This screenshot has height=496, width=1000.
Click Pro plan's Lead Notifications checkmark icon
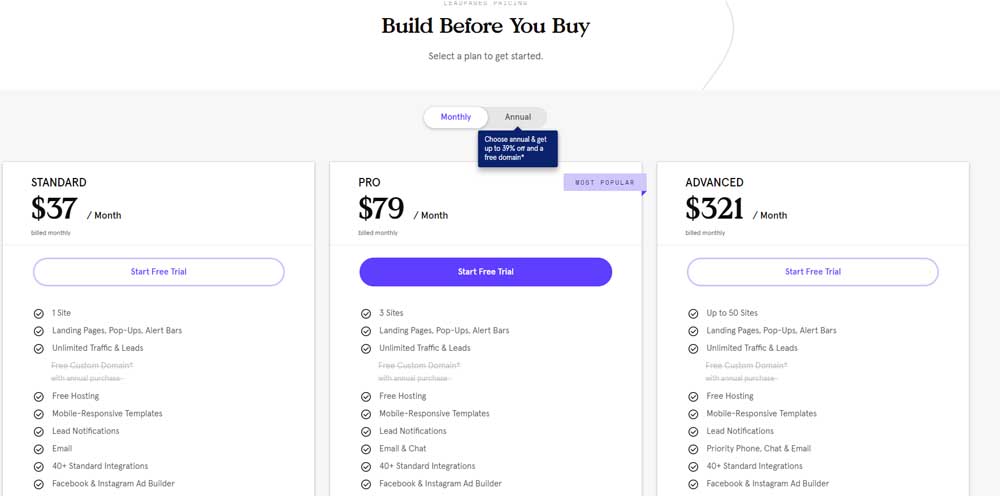point(366,431)
